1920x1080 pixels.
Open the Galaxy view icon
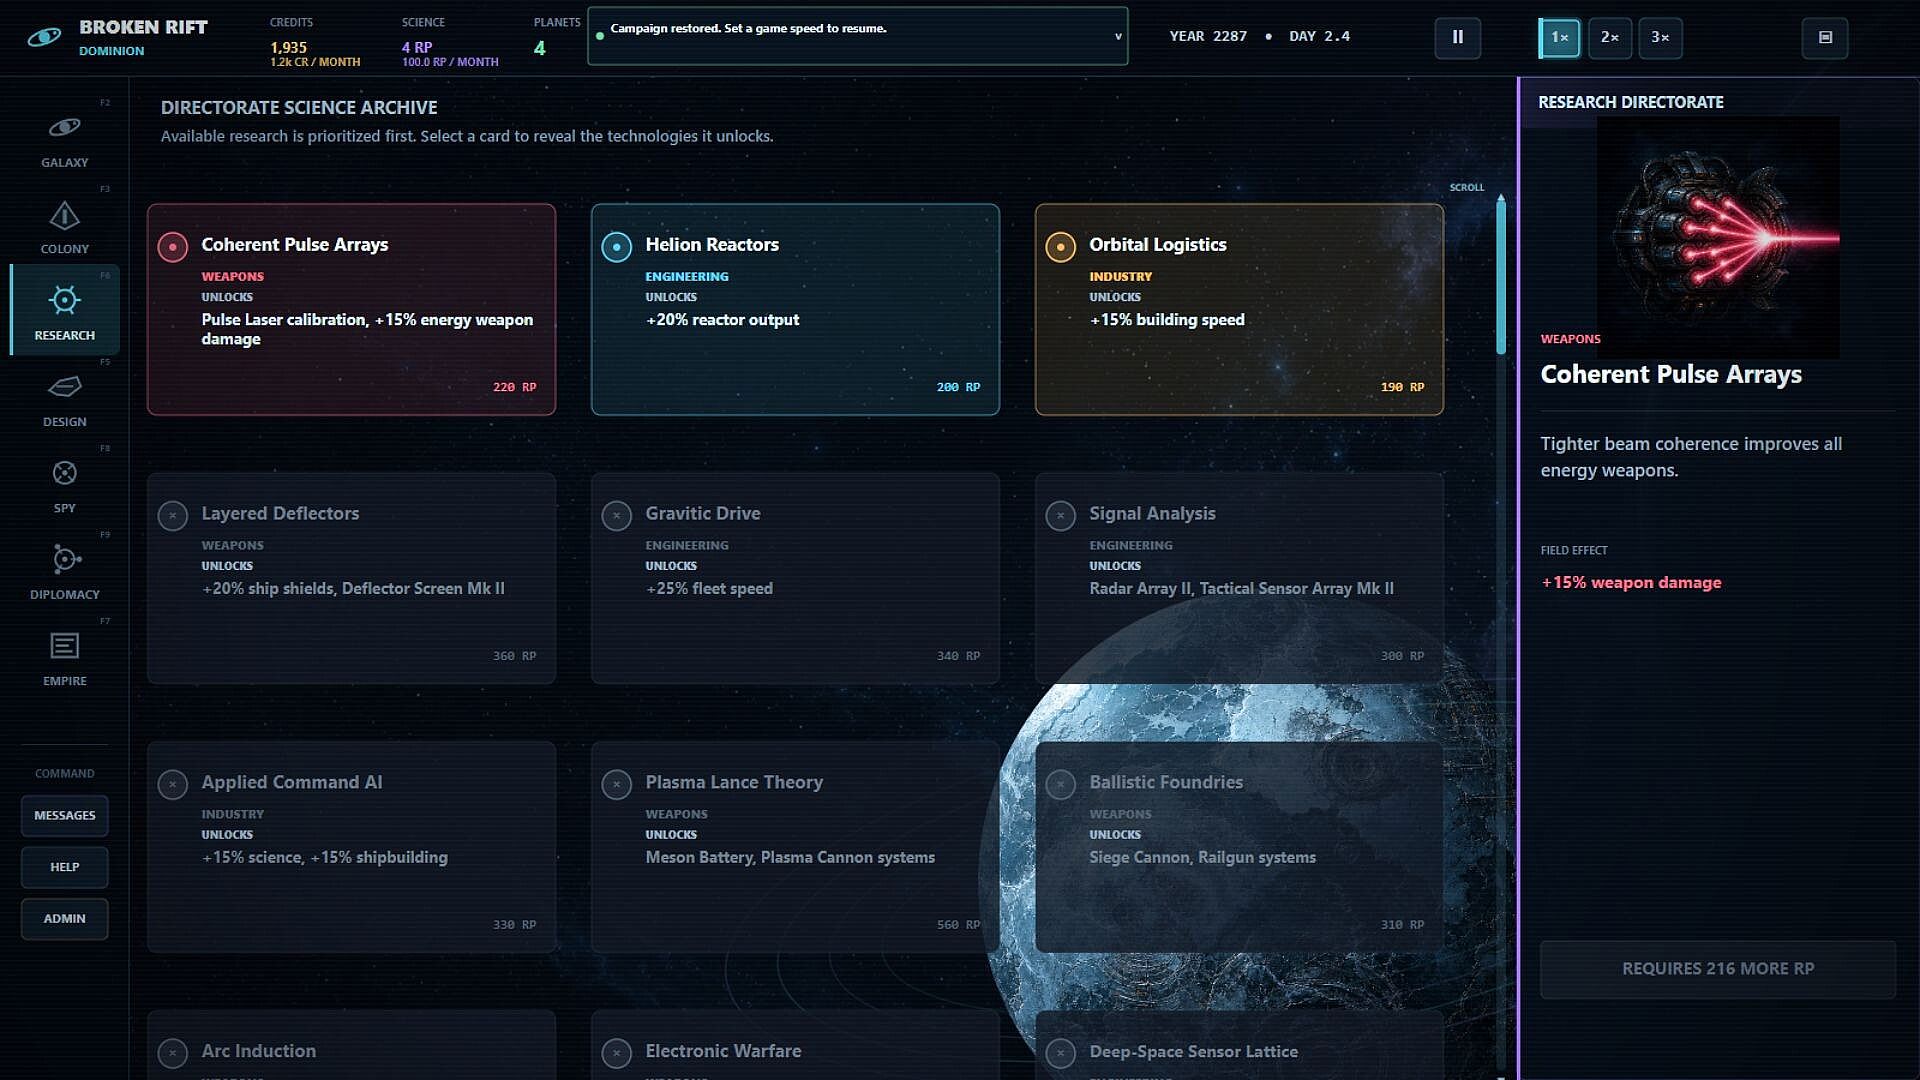tap(64, 127)
